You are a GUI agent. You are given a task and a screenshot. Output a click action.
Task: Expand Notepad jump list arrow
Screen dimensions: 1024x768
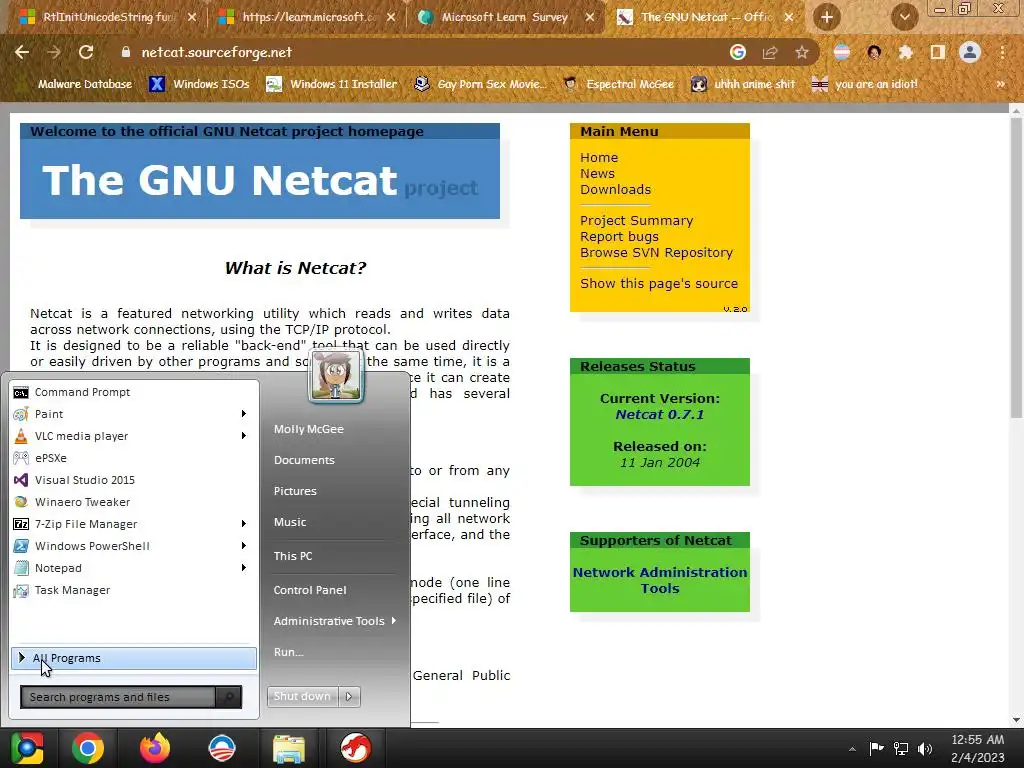244,568
